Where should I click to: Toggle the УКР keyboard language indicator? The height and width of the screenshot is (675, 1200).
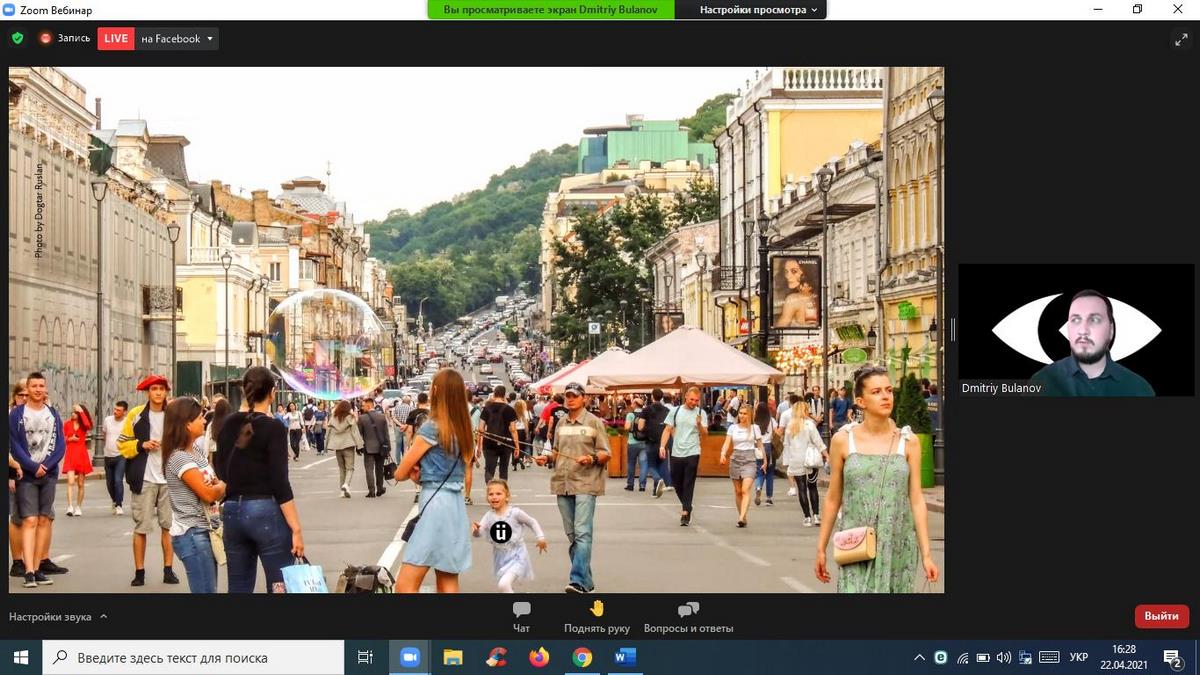point(1079,657)
